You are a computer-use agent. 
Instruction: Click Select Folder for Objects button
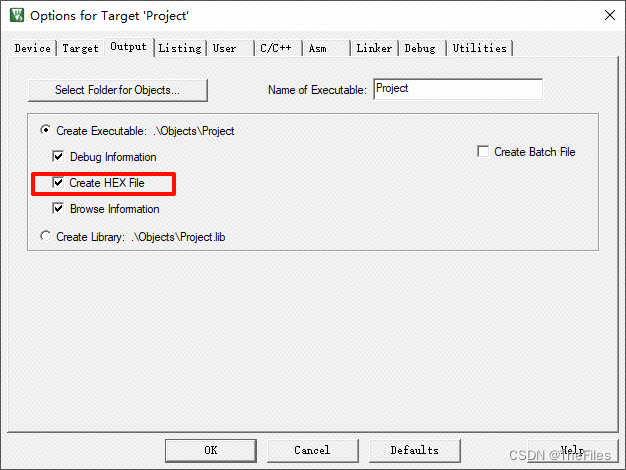coord(118,90)
